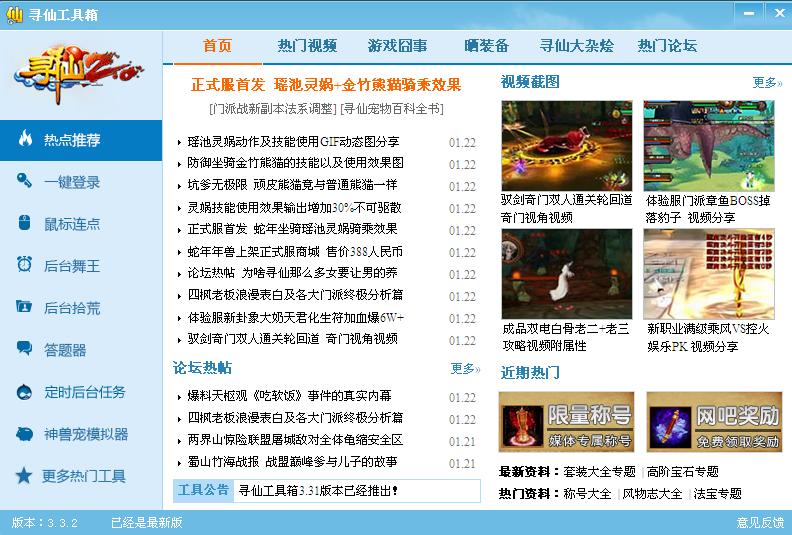Click the 网吧奖励 banner
This screenshot has width=792, height=535.
(714, 422)
